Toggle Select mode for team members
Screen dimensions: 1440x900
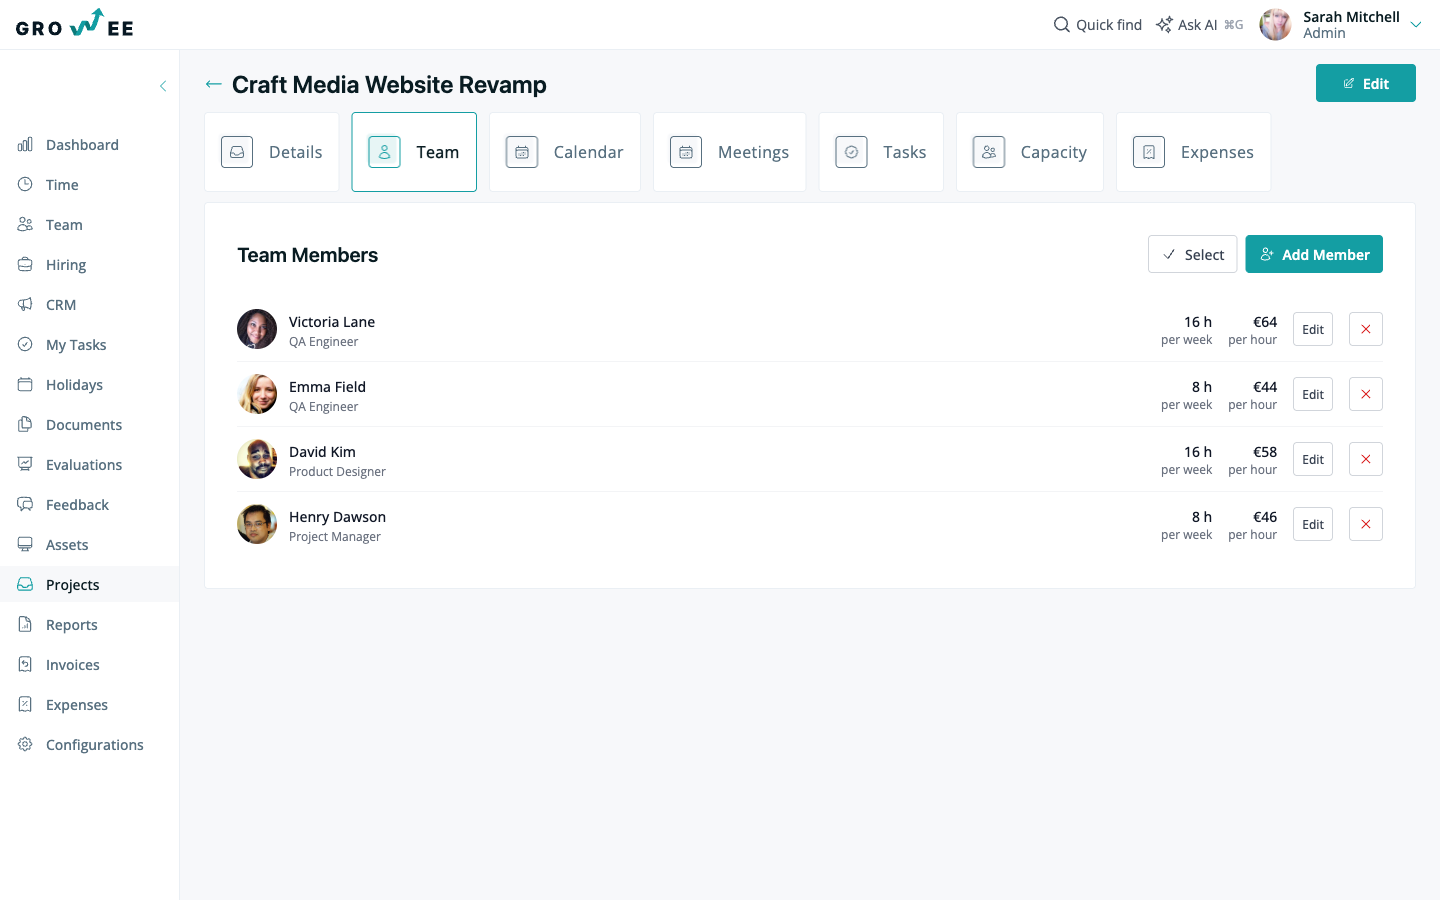pyautogui.click(x=1193, y=254)
